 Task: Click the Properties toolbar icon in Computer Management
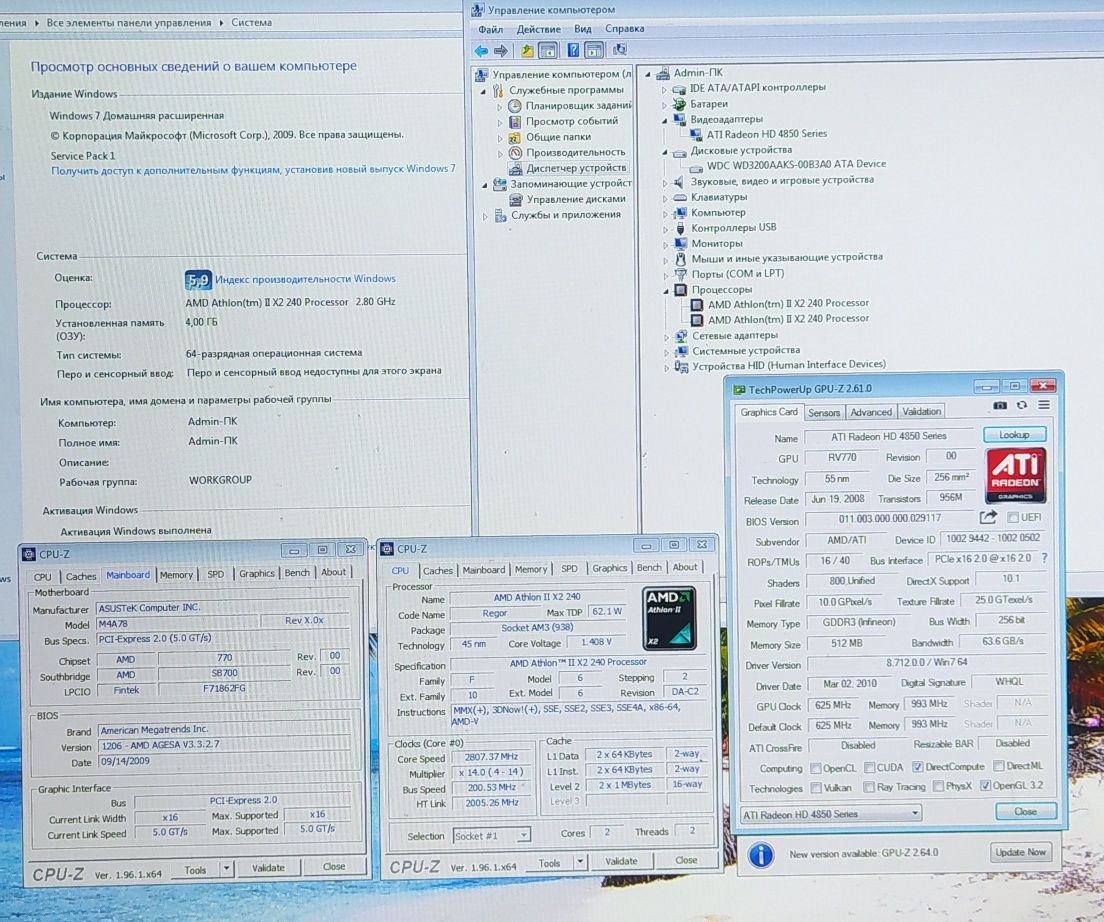(x=594, y=50)
